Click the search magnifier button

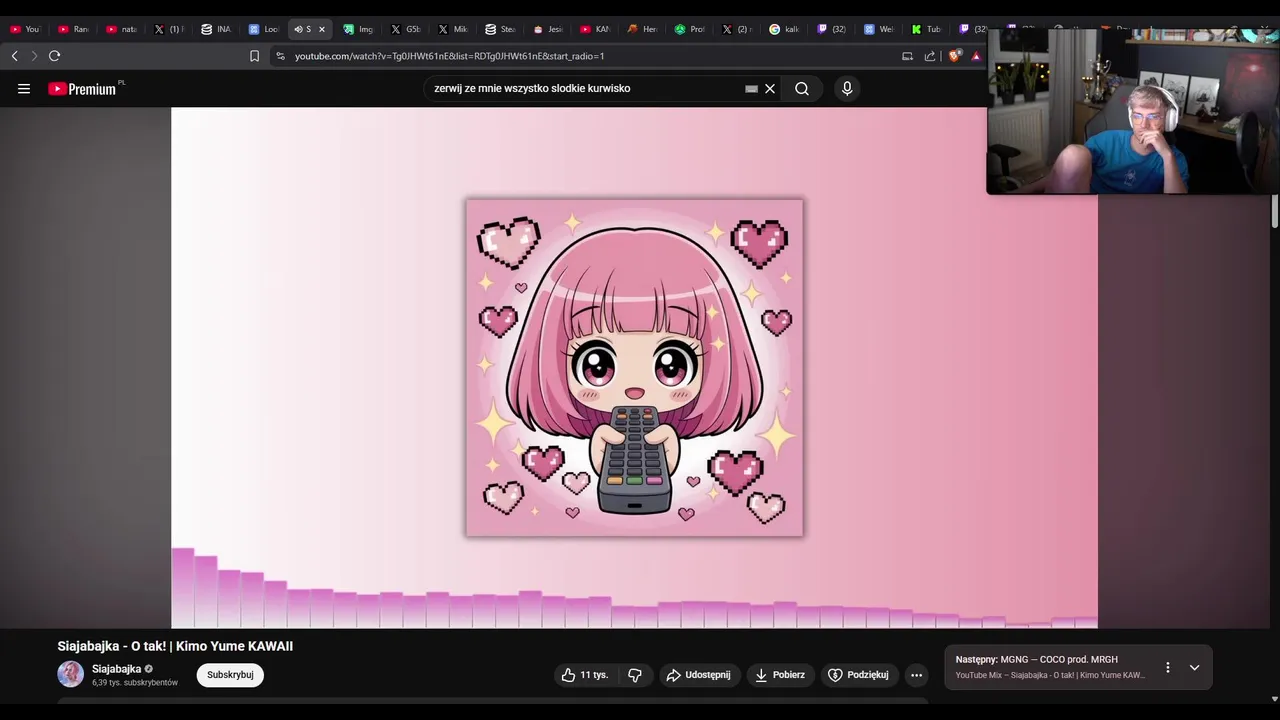pyautogui.click(x=802, y=89)
